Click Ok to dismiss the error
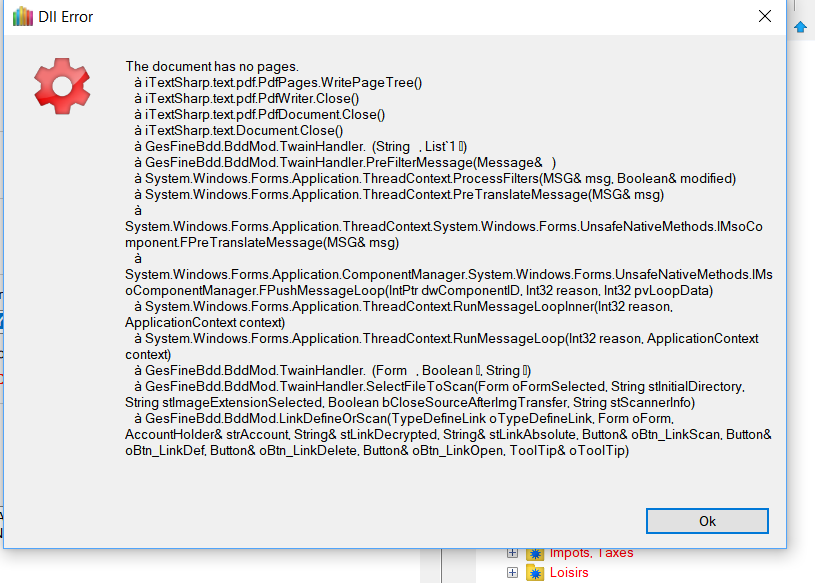The height and width of the screenshot is (583, 815). (707, 521)
